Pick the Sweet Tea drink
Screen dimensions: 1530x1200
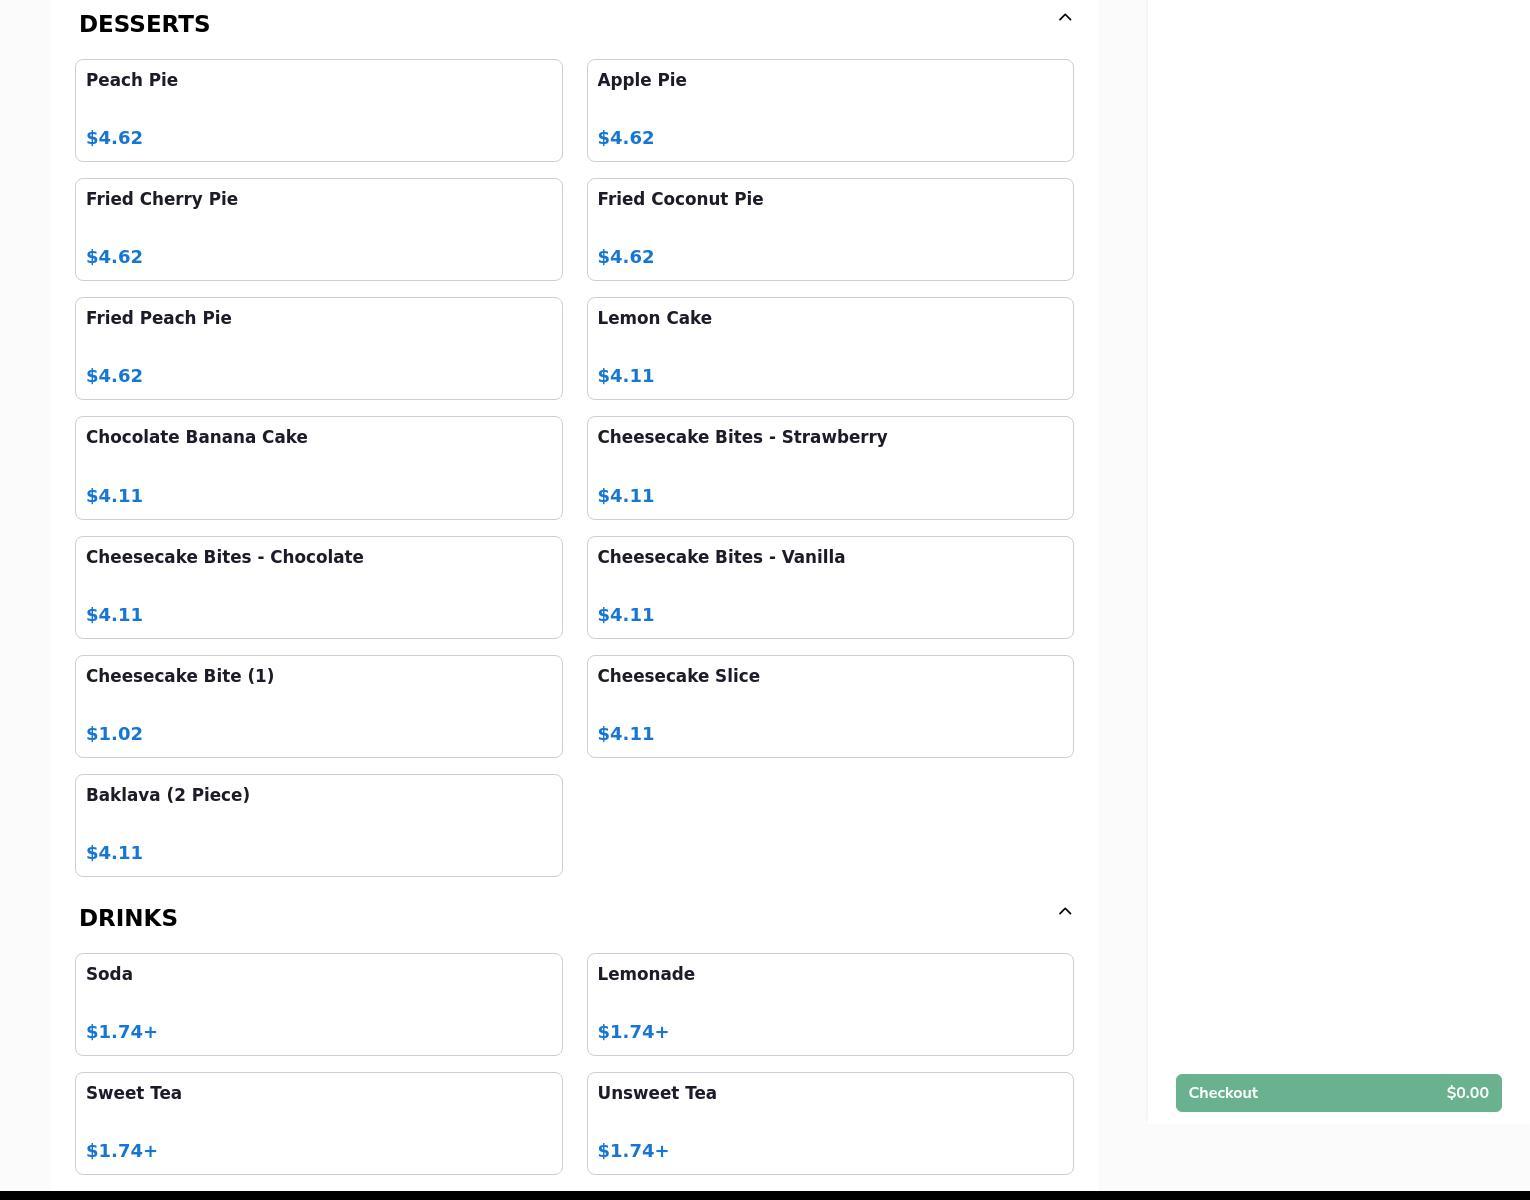coord(318,1123)
